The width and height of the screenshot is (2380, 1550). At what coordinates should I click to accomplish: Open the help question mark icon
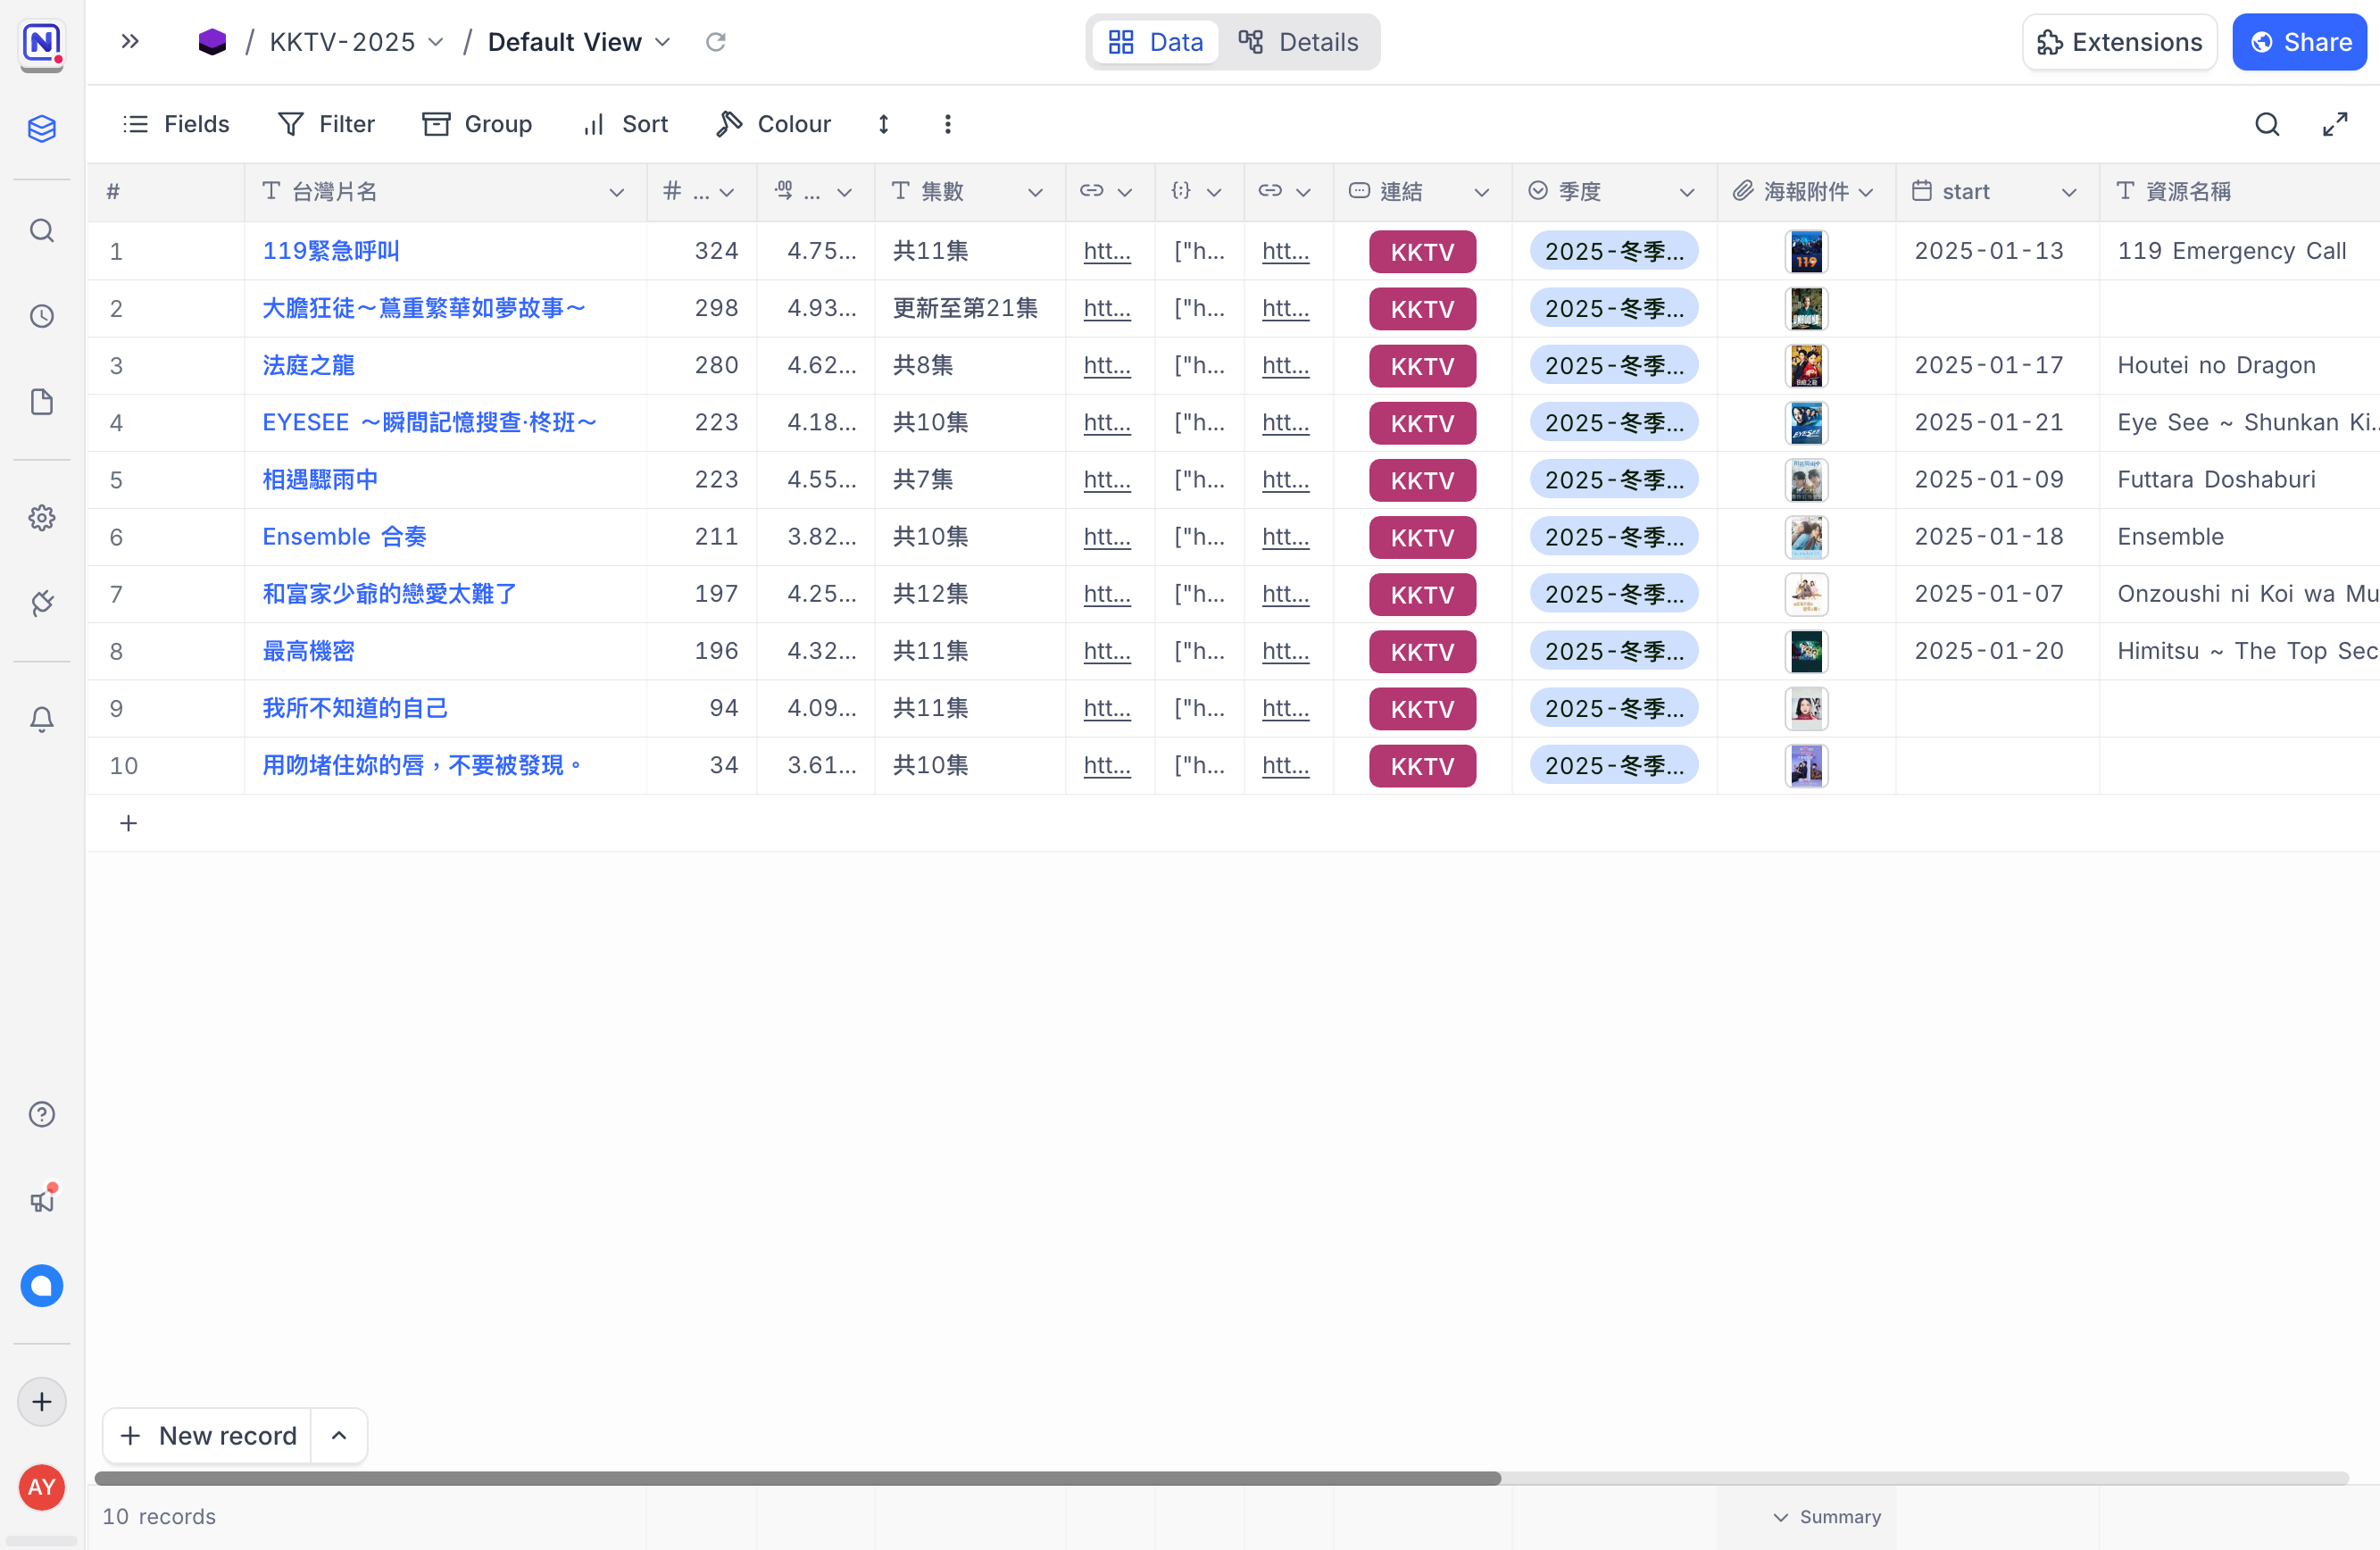pyautogui.click(x=41, y=1114)
